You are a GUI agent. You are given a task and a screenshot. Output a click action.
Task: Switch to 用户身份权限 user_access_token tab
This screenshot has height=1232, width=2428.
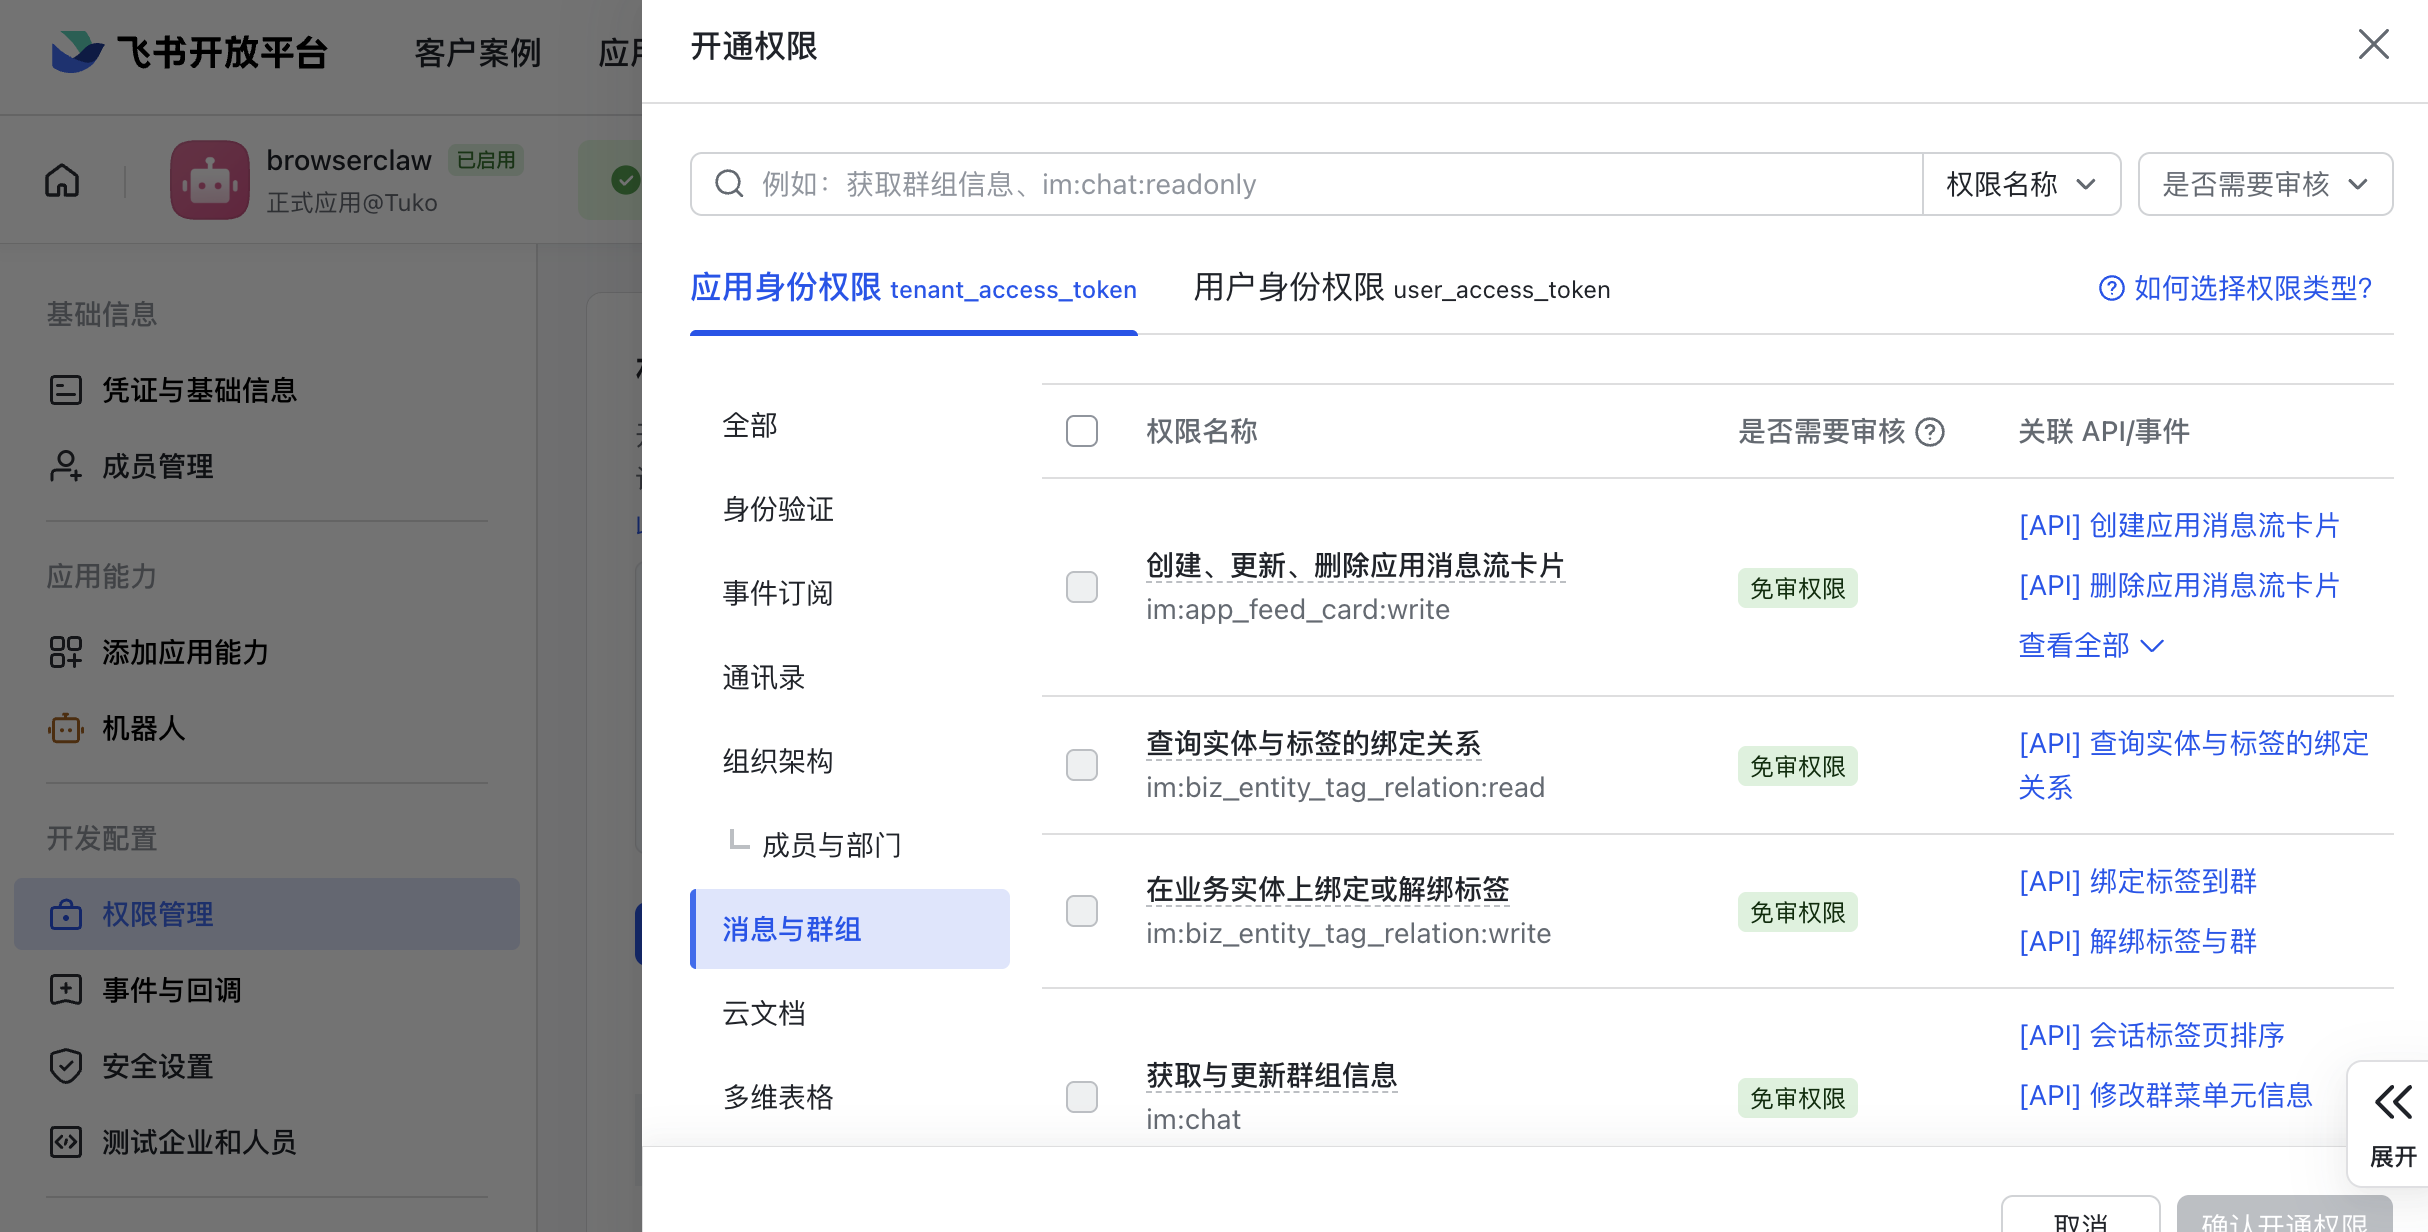(1402, 289)
